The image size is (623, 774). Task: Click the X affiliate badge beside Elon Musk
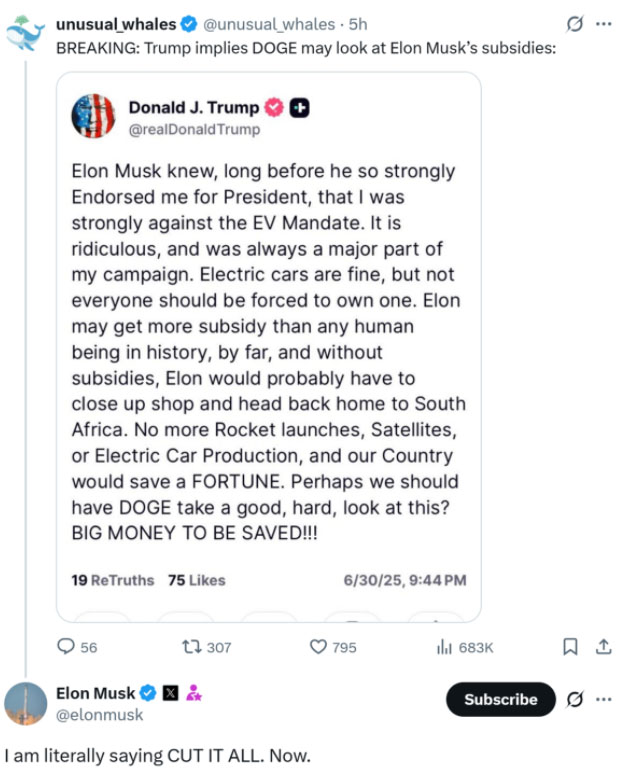pyautogui.click(x=170, y=693)
